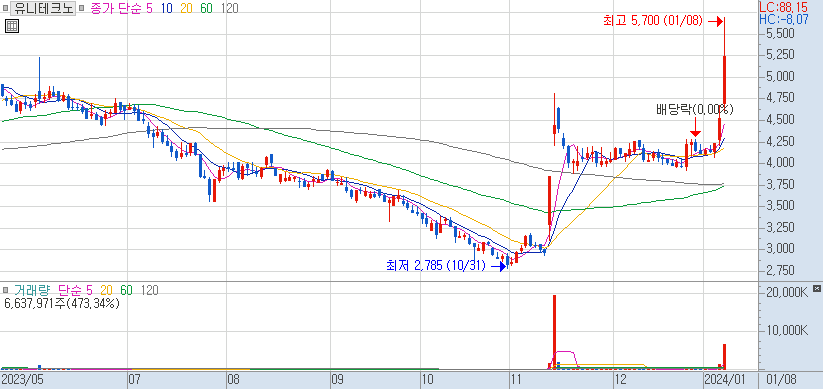Click the 07 month label on date axis
The width and height of the screenshot is (823, 389).
click(134, 379)
